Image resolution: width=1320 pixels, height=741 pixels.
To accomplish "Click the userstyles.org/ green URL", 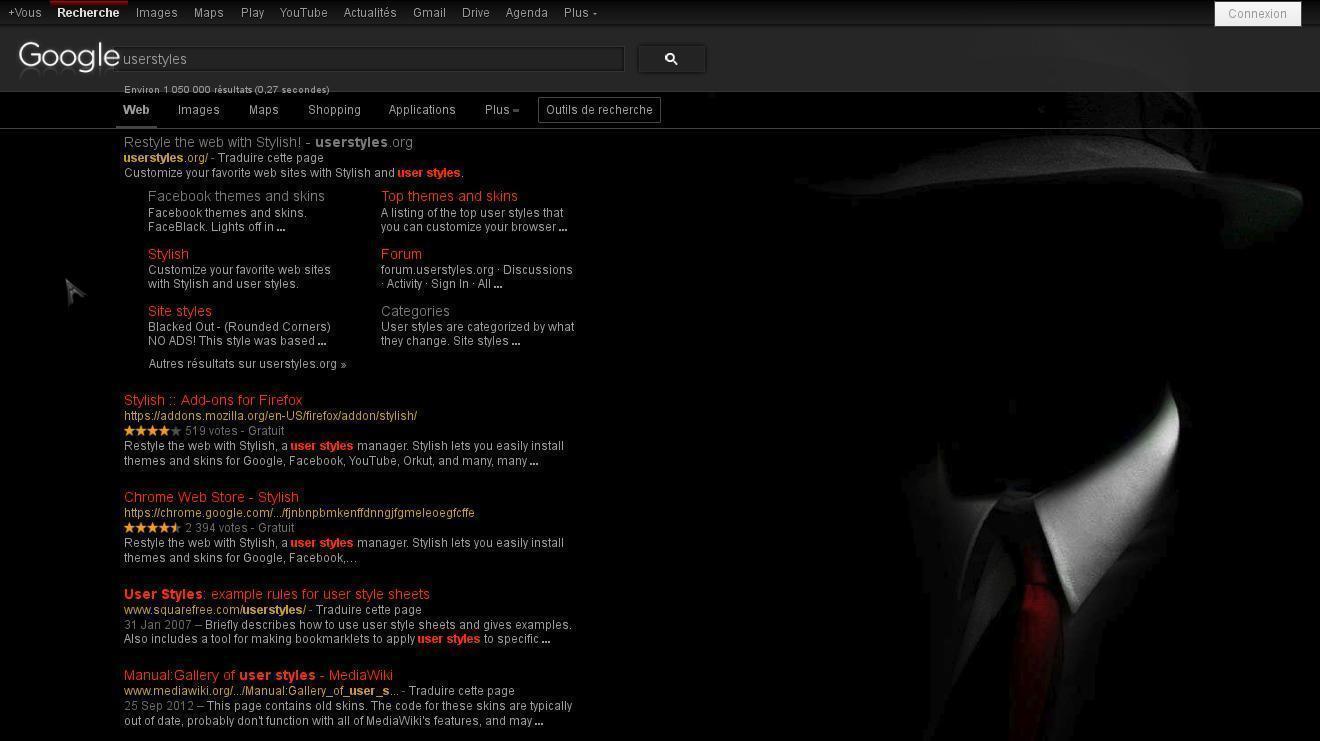I will tap(166, 158).
